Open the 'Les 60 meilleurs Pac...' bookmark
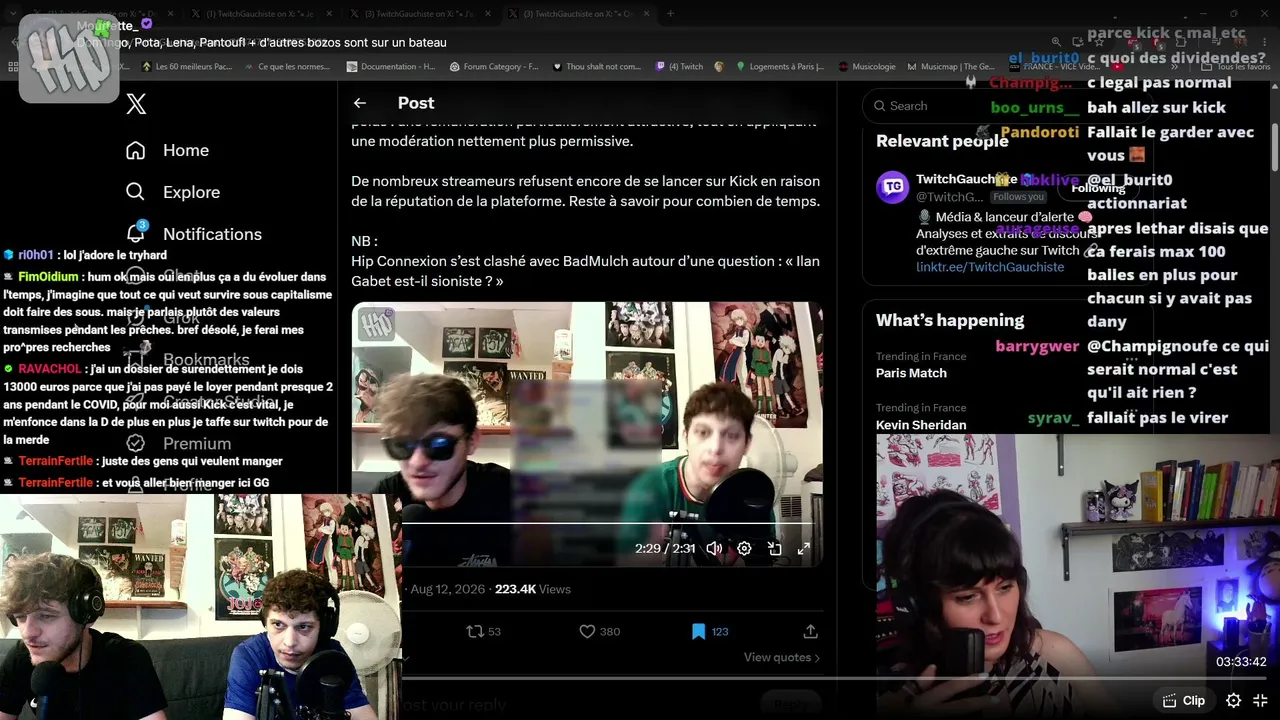This screenshot has width=1280, height=720. (x=186, y=67)
